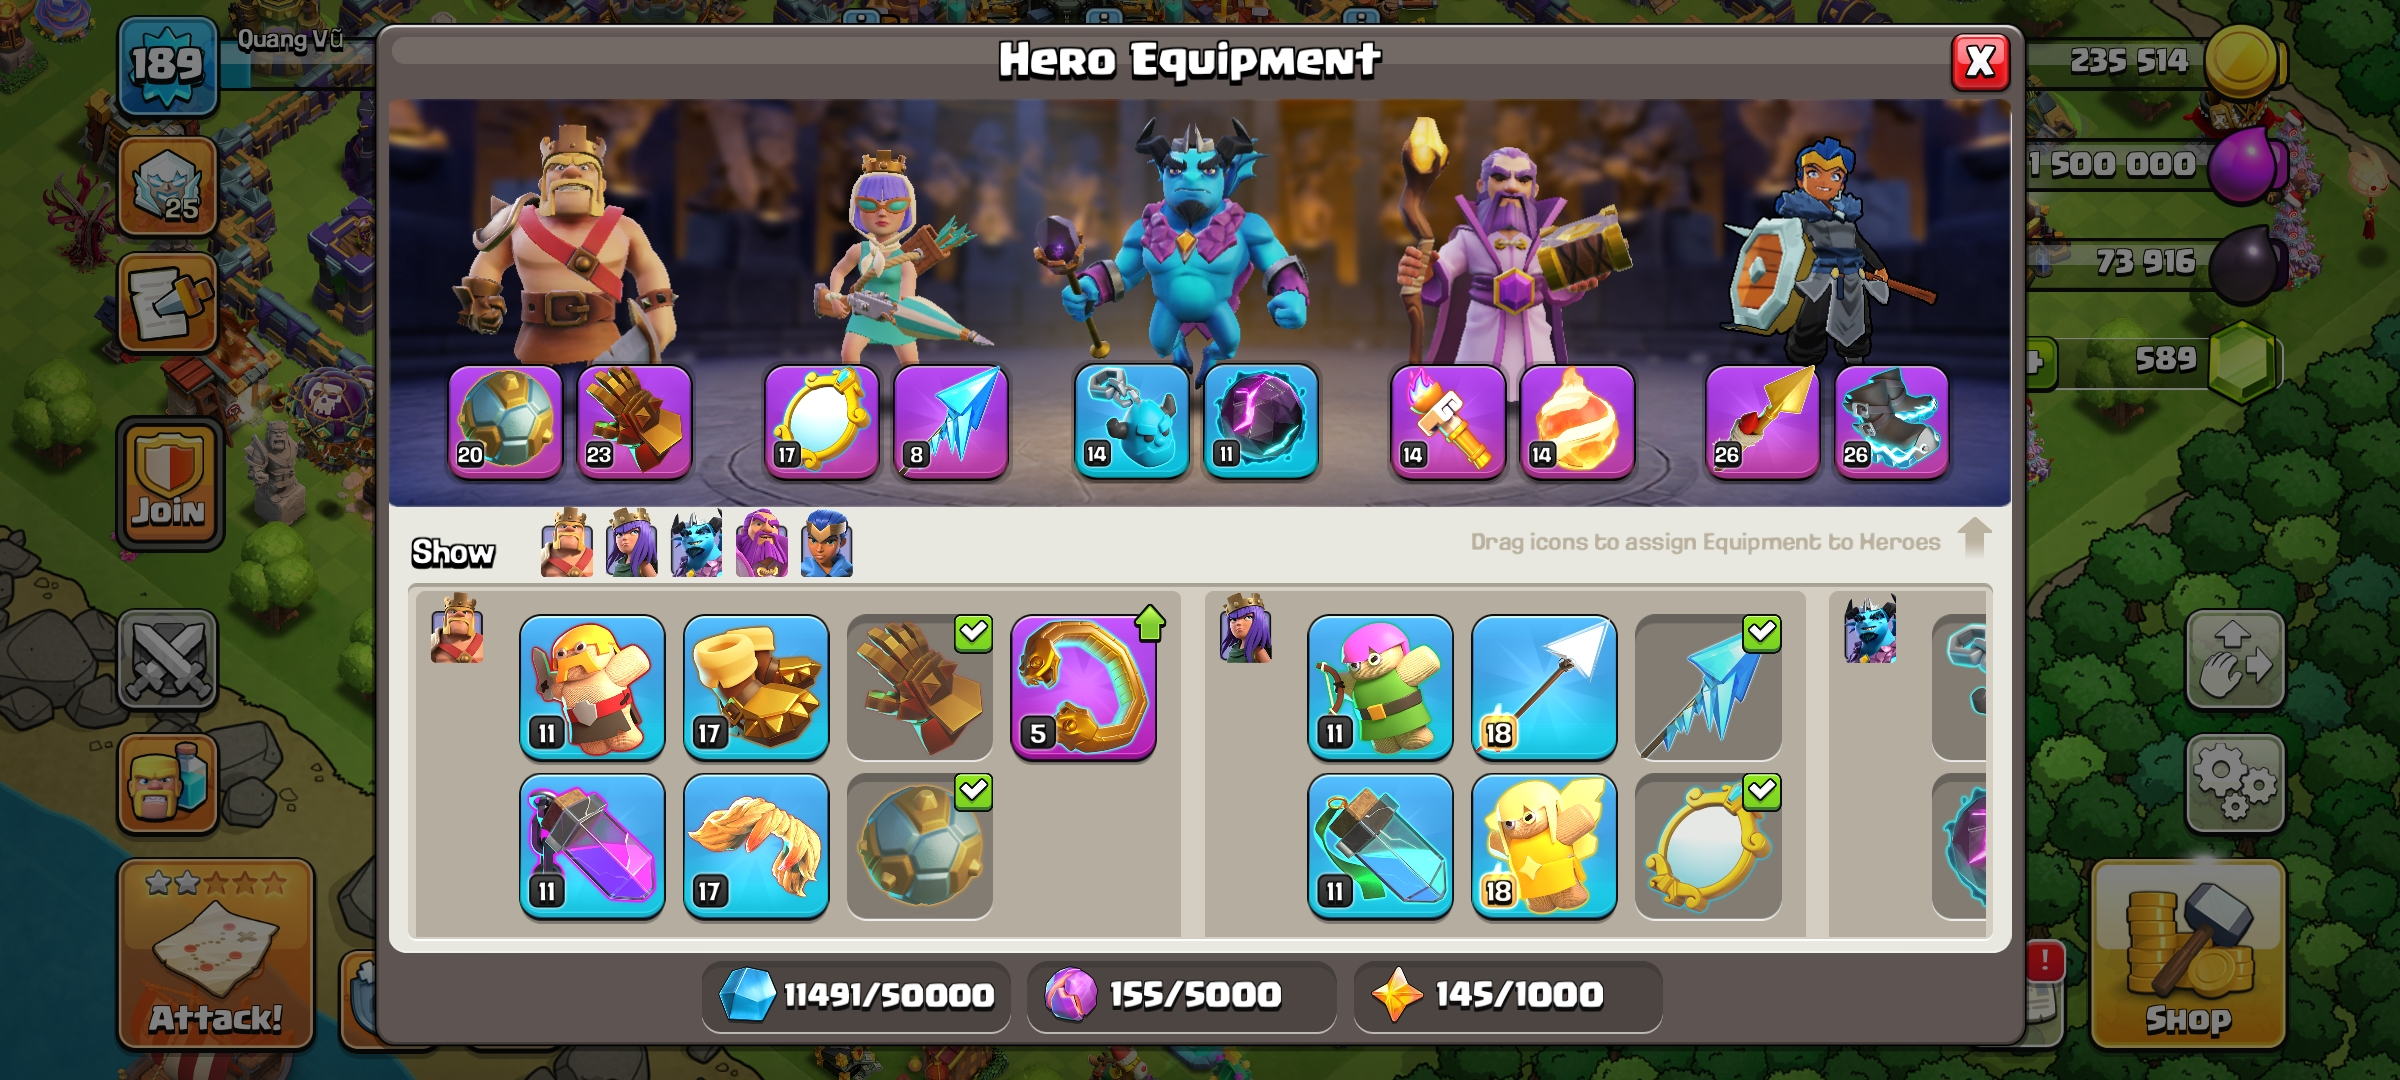Pick the Rage Vial equipment level 11
The width and height of the screenshot is (2400, 1080).
(x=592, y=847)
